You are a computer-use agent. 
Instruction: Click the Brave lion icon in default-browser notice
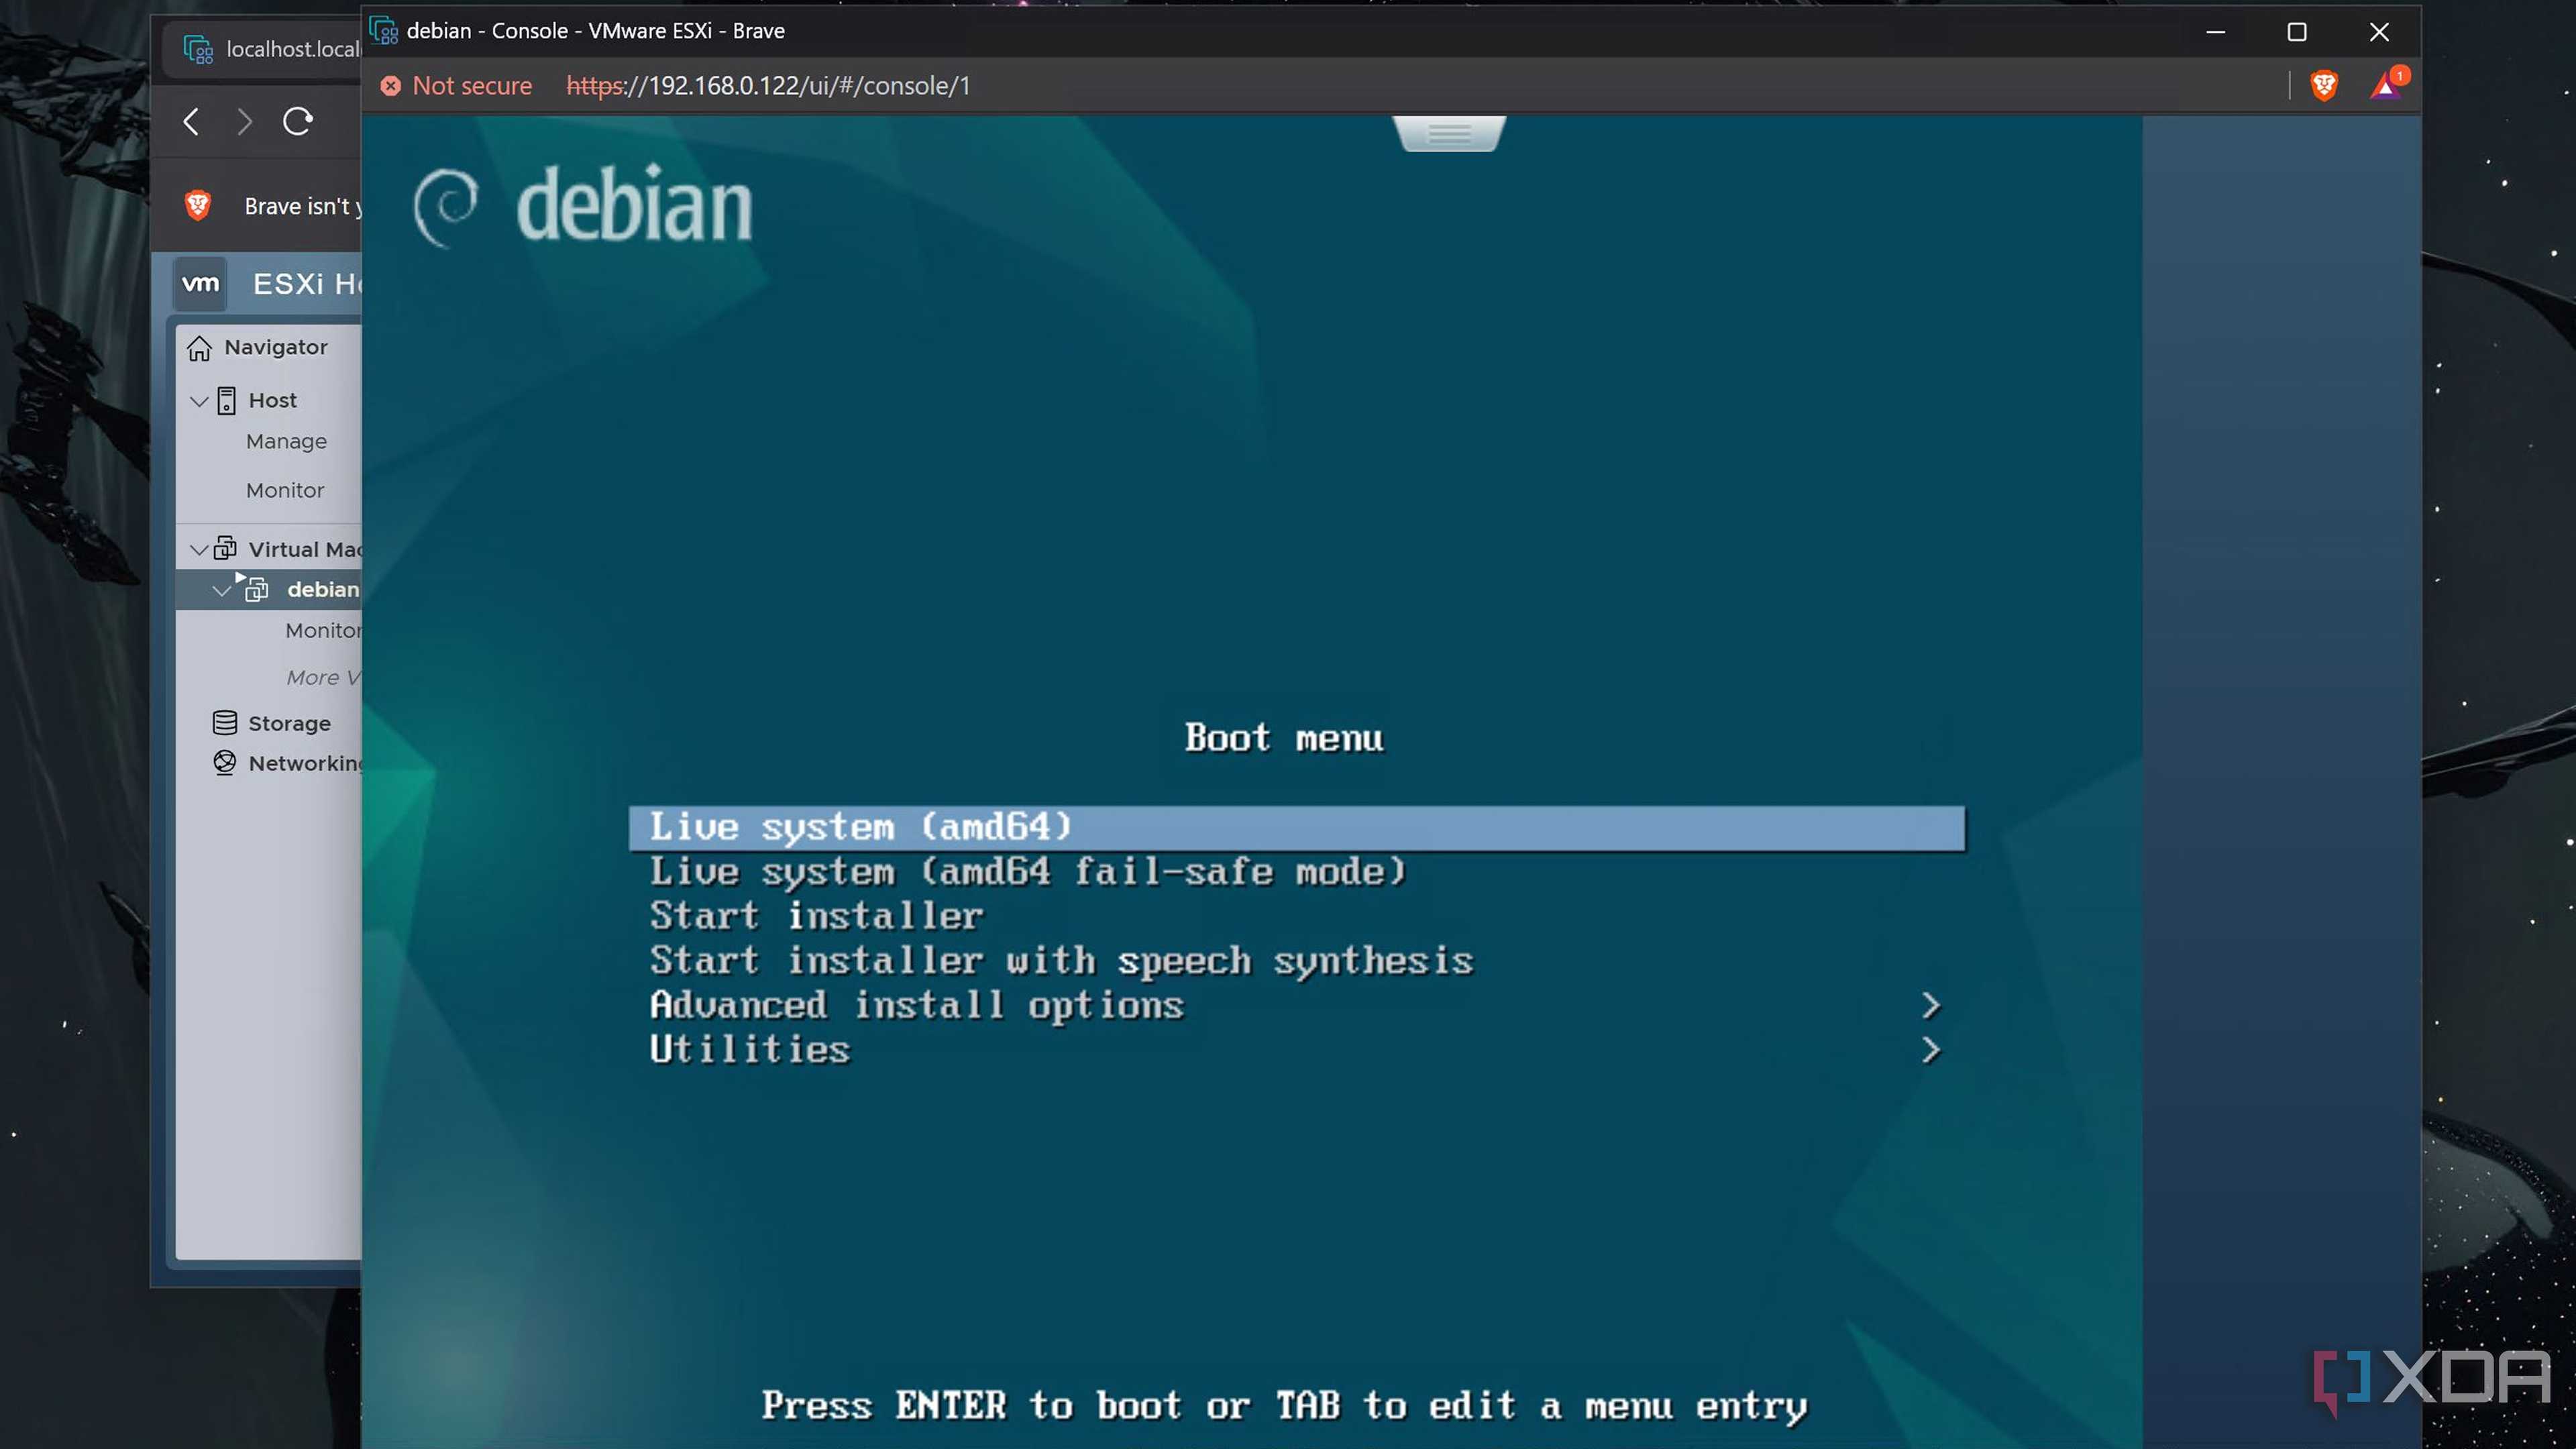tap(198, 205)
